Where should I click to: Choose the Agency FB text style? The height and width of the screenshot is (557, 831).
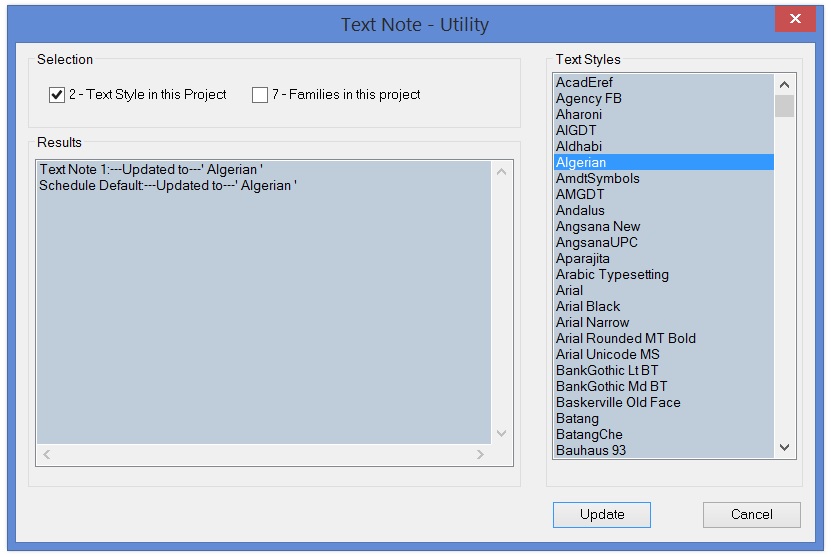coord(588,98)
